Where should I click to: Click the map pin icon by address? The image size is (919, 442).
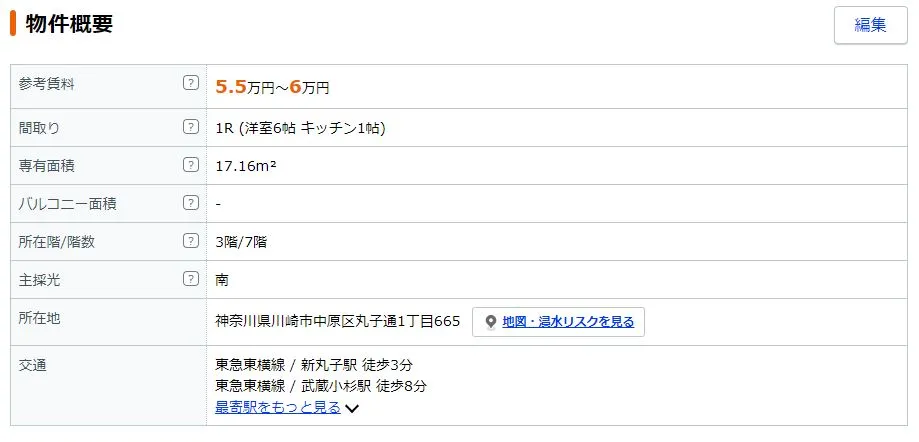[491, 322]
